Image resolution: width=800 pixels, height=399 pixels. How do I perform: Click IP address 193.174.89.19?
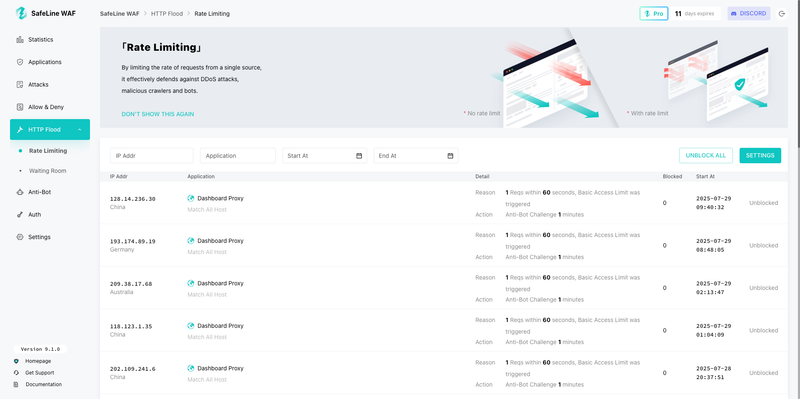133,241
